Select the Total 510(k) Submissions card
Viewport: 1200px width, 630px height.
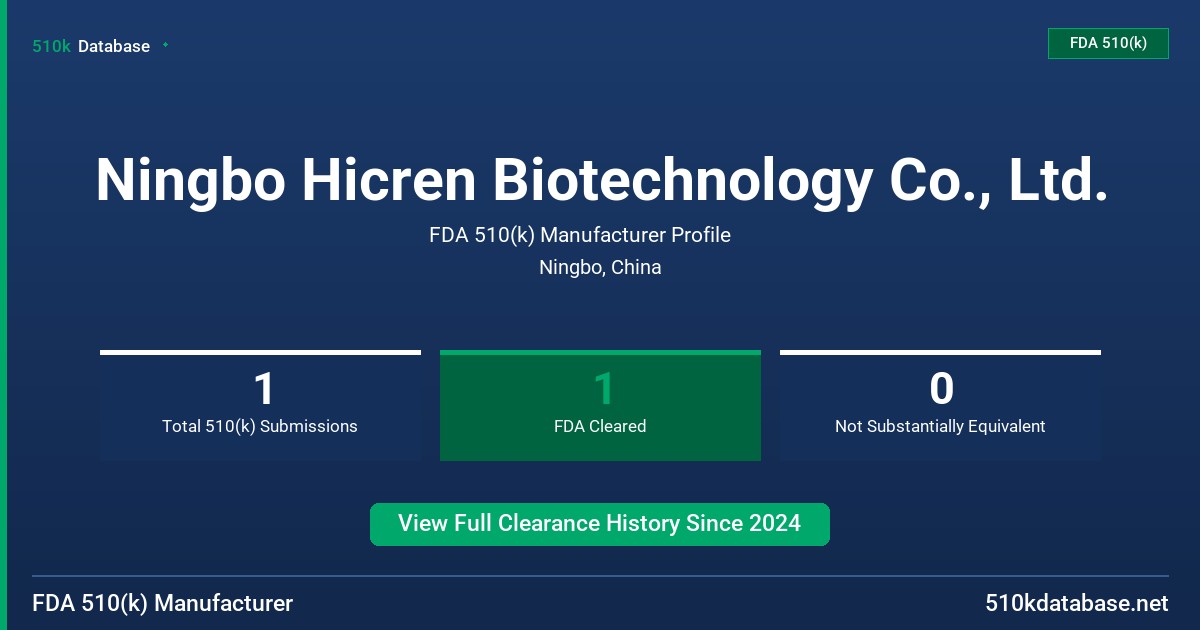260,406
